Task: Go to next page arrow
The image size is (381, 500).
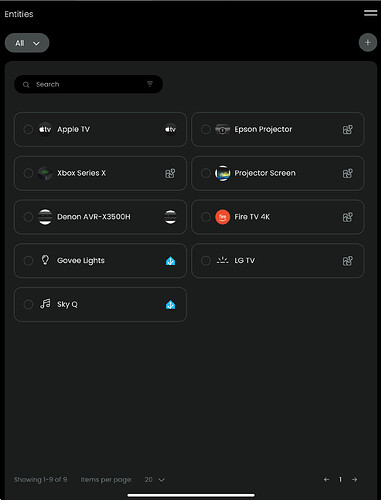Action: tap(355, 479)
